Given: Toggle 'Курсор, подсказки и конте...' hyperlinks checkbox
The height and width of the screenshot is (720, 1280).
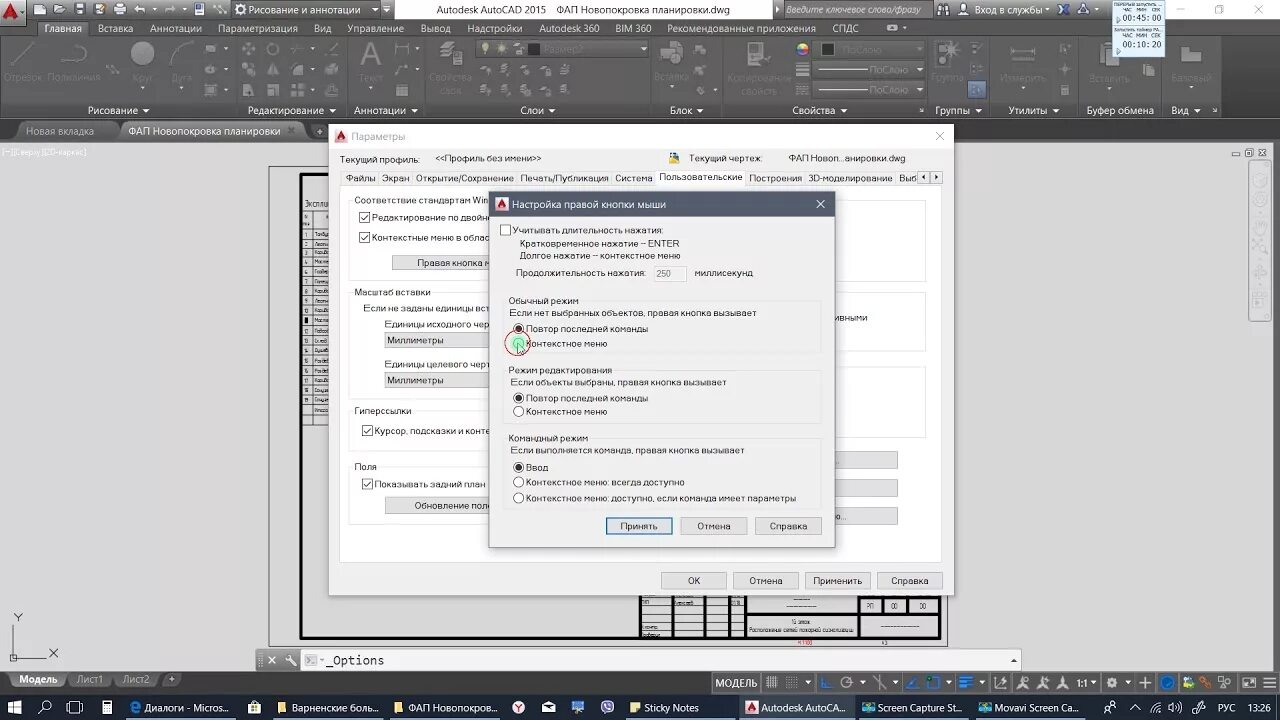Looking at the screenshot, I should pos(367,431).
